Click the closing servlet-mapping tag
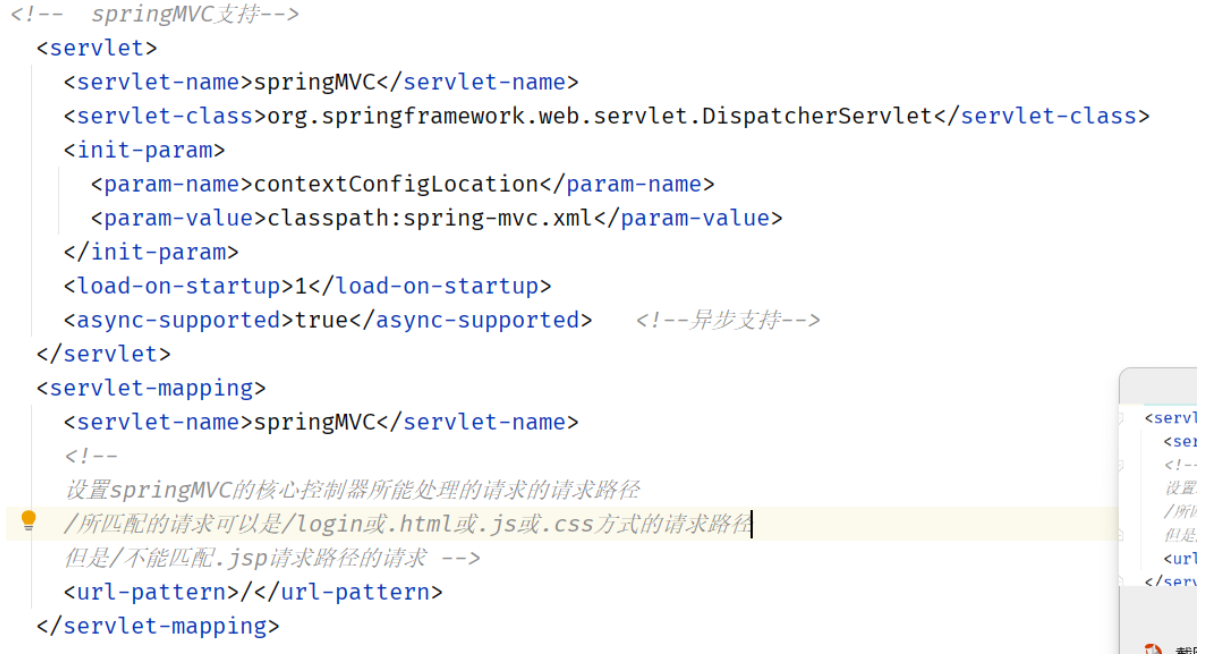1210x669 pixels. pyautogui.click(x=157, y=626)
